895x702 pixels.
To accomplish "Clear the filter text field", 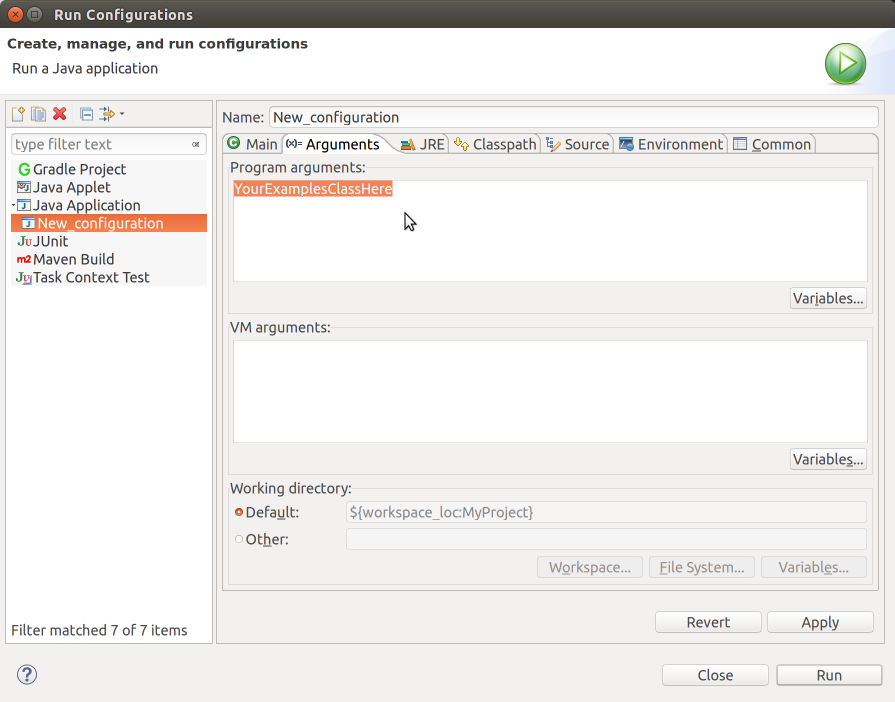I will click(x=196, y=145).
